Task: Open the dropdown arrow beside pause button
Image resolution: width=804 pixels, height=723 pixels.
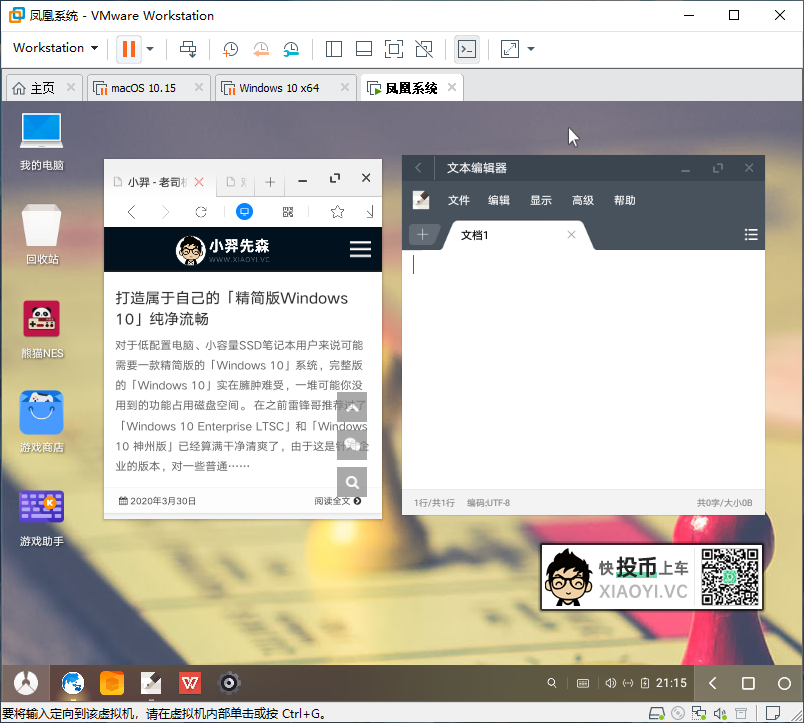Action: click(x=150, y=48)
